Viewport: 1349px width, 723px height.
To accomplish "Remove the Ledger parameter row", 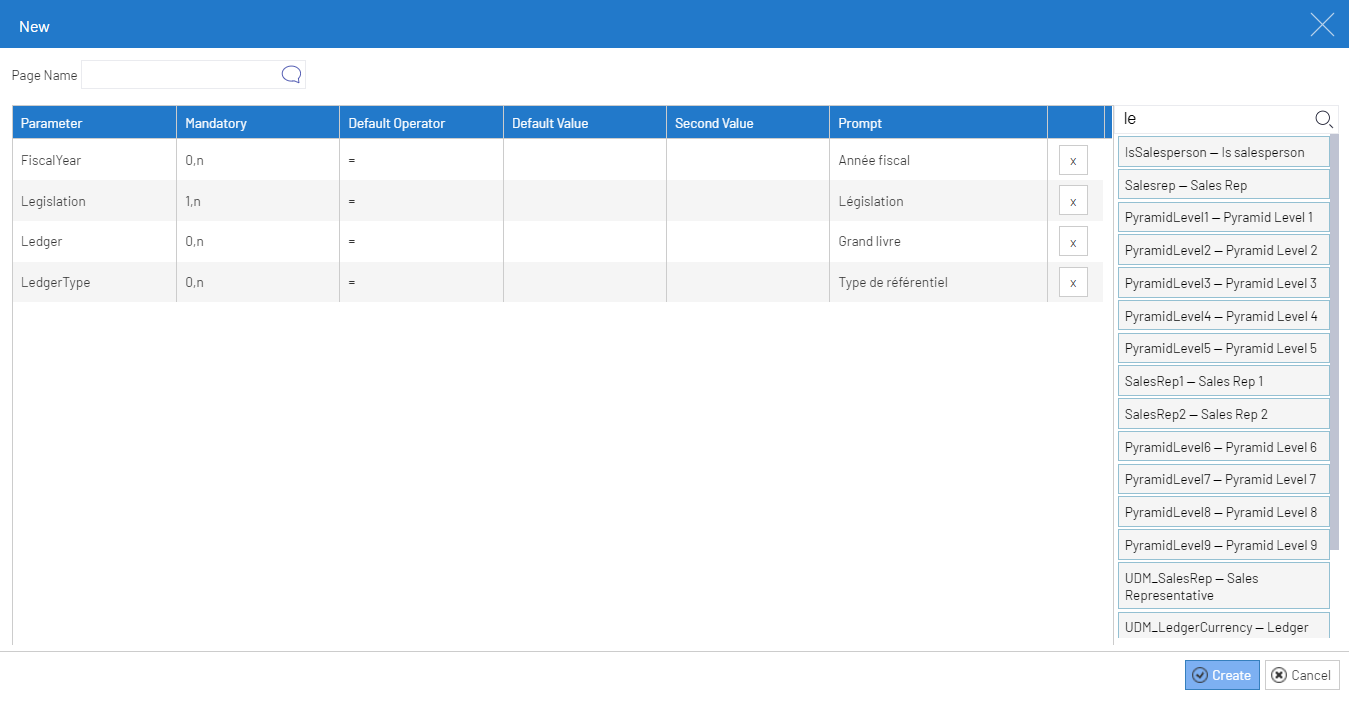I will [x=1073, y=241].
